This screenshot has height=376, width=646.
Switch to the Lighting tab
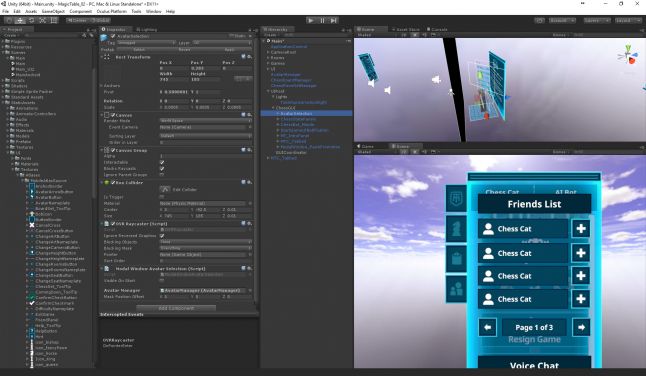click(146, 30)
